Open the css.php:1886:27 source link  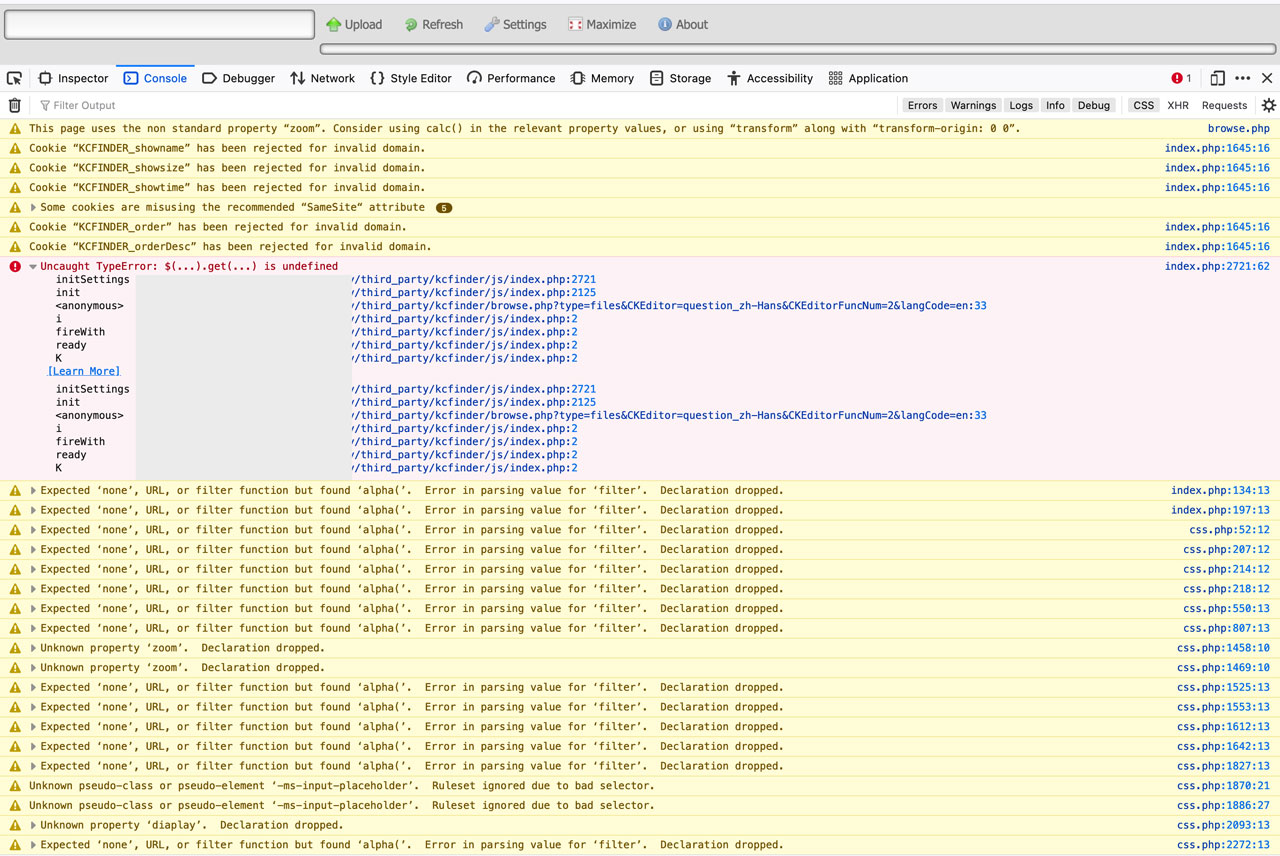point(1223,805)
